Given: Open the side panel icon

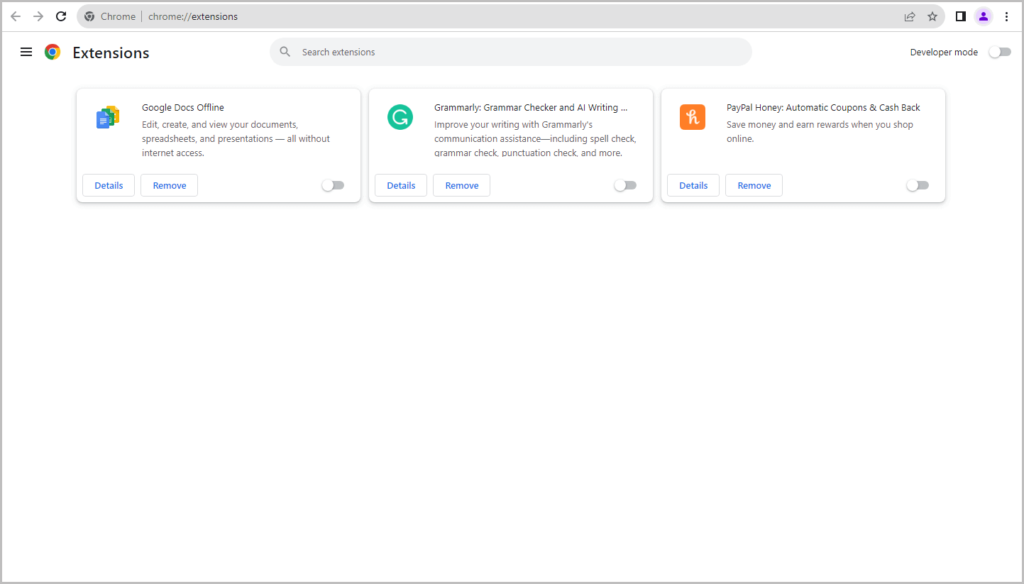Looking at the screenshot, I should coord(960,16).
